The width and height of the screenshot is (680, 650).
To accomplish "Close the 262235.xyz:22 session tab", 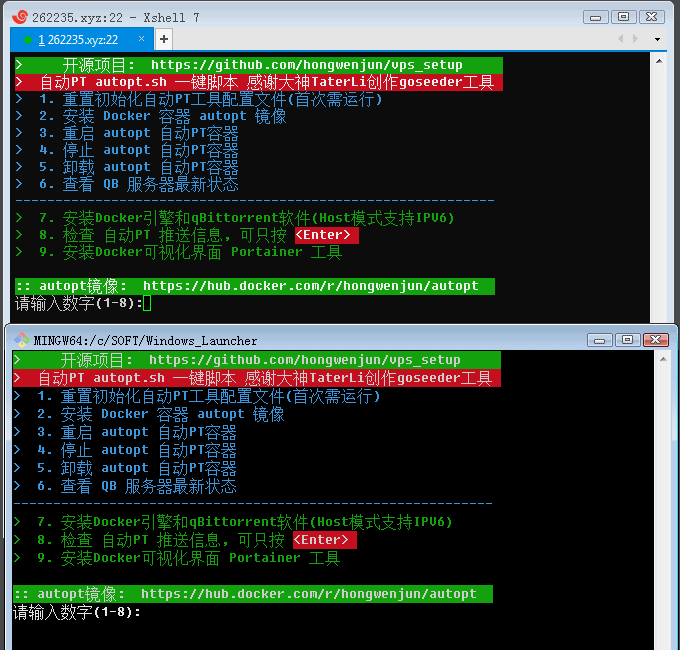I will click(141, 39).
